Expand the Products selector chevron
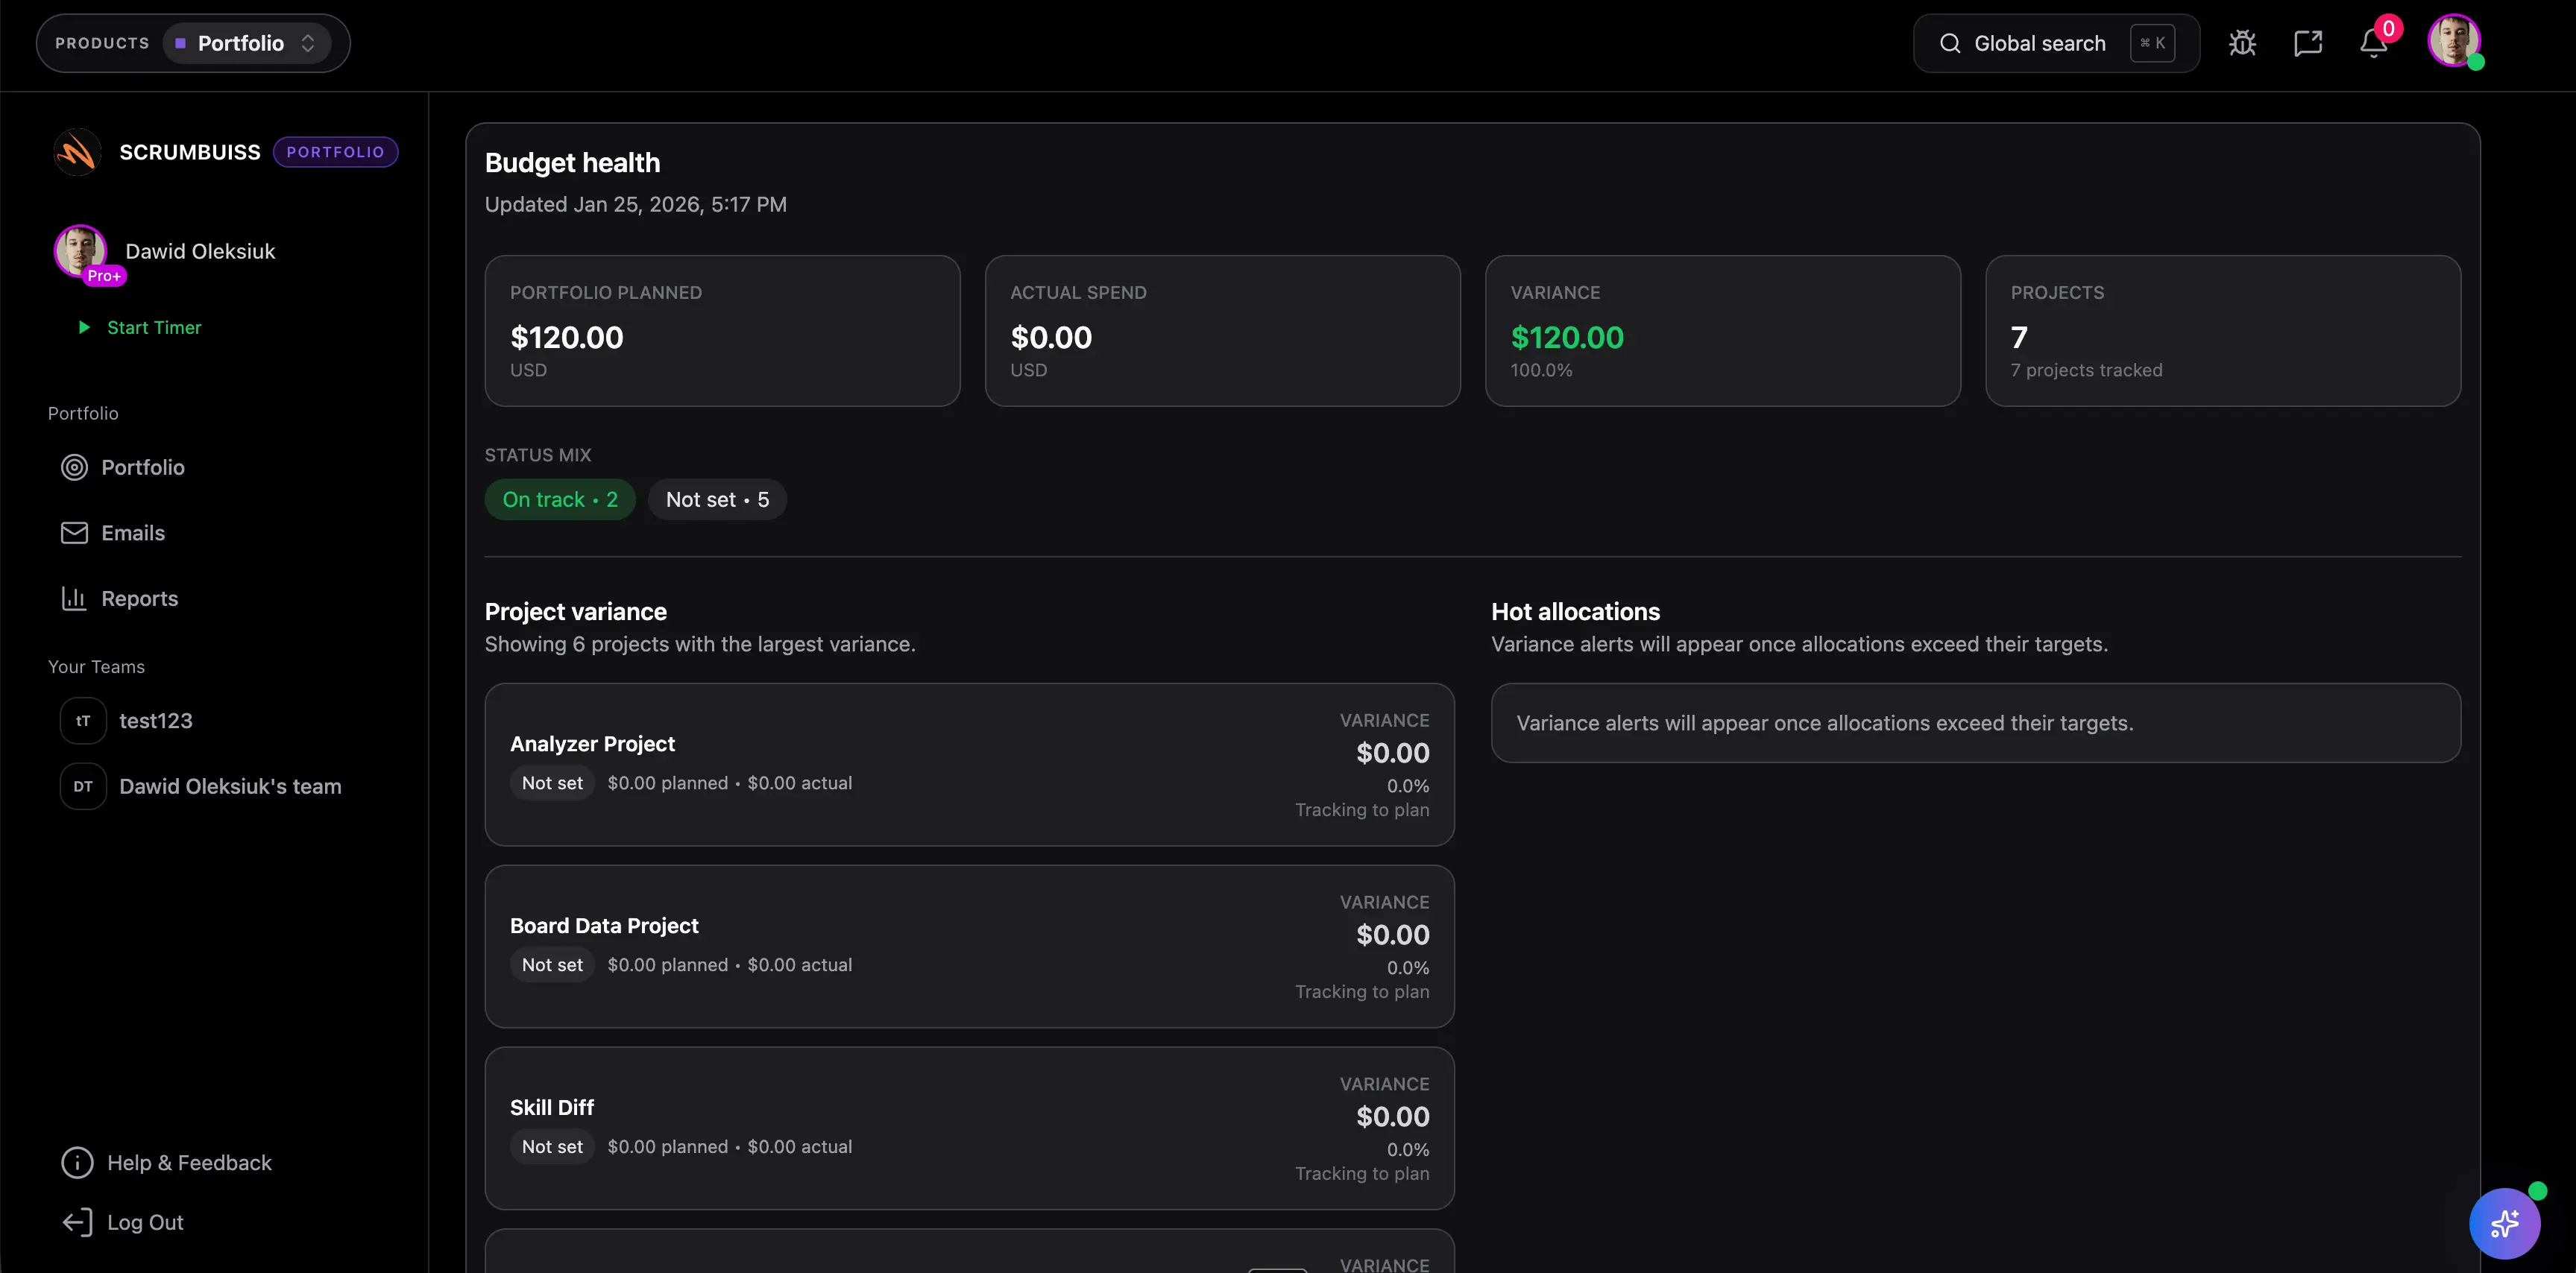This screenshot has width=2576, height=1273. pyautogui.click(x=309, y=43)
